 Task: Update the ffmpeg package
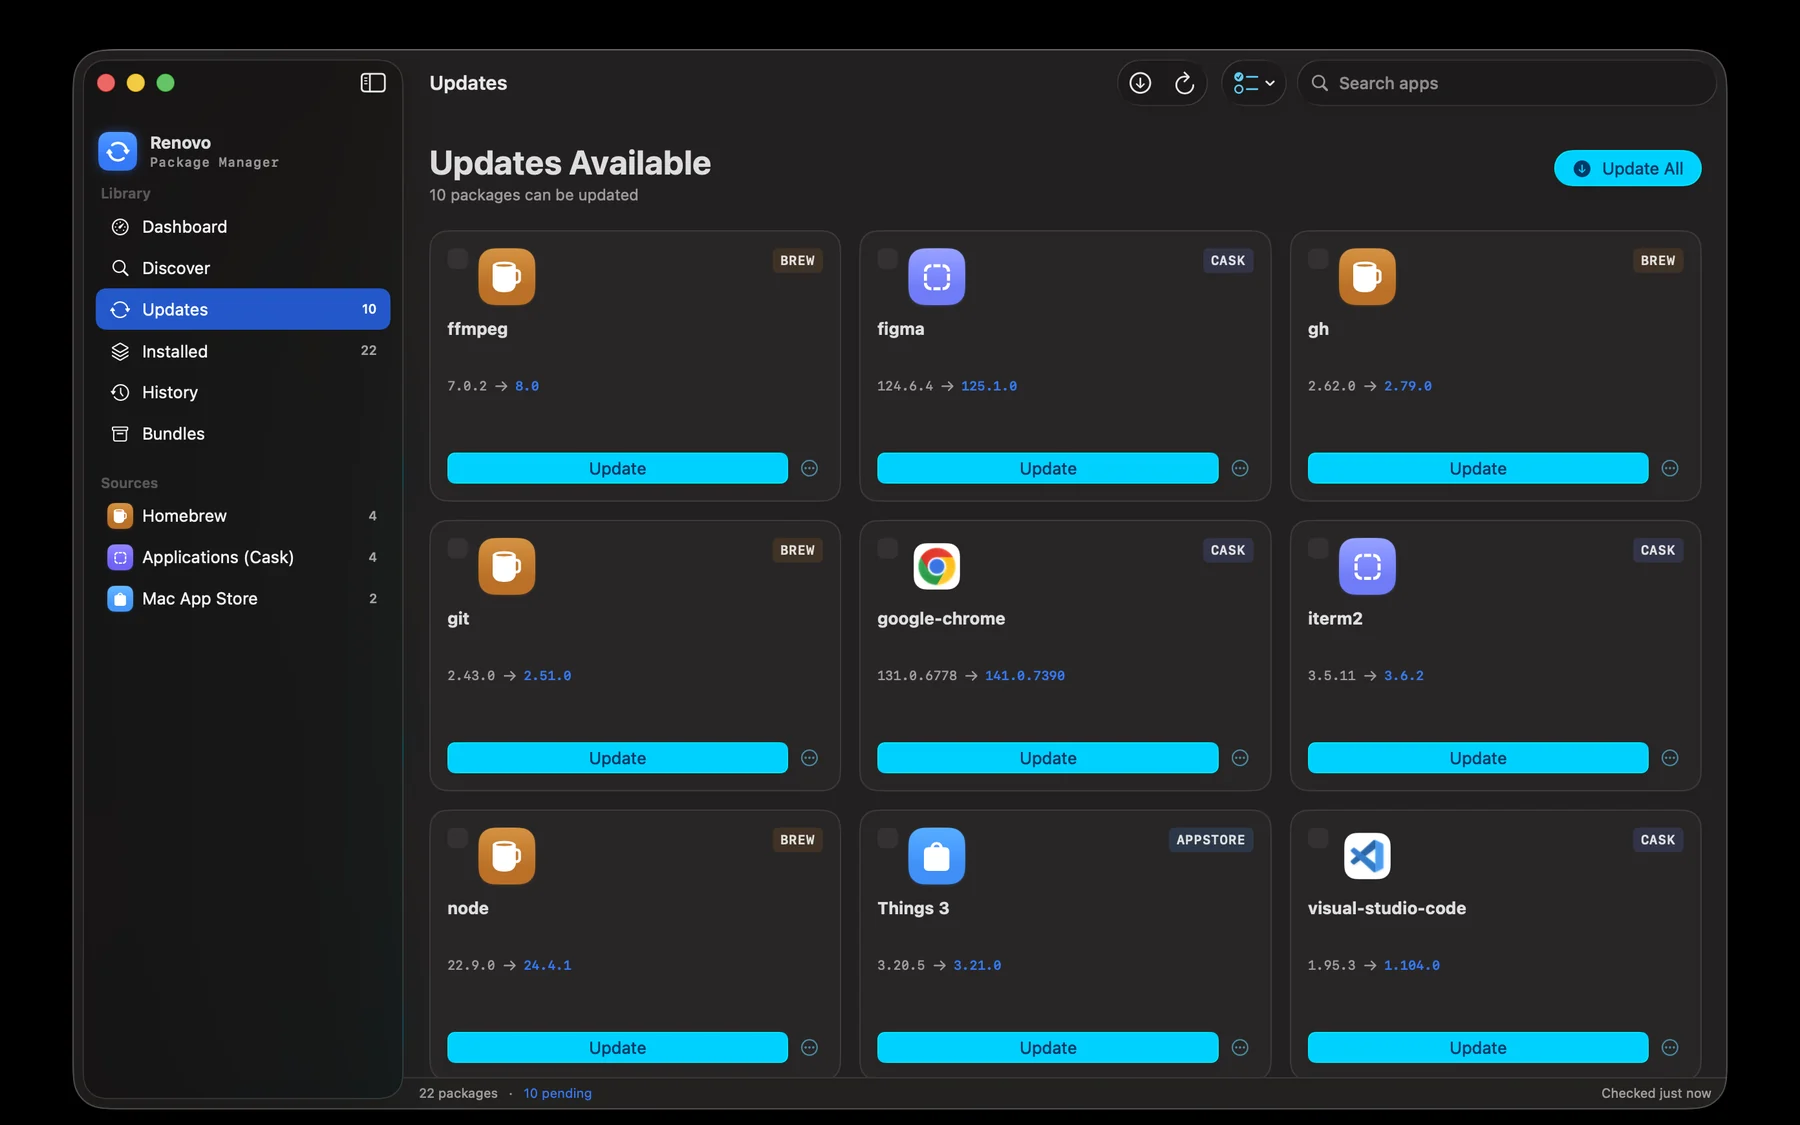[617, 468]
